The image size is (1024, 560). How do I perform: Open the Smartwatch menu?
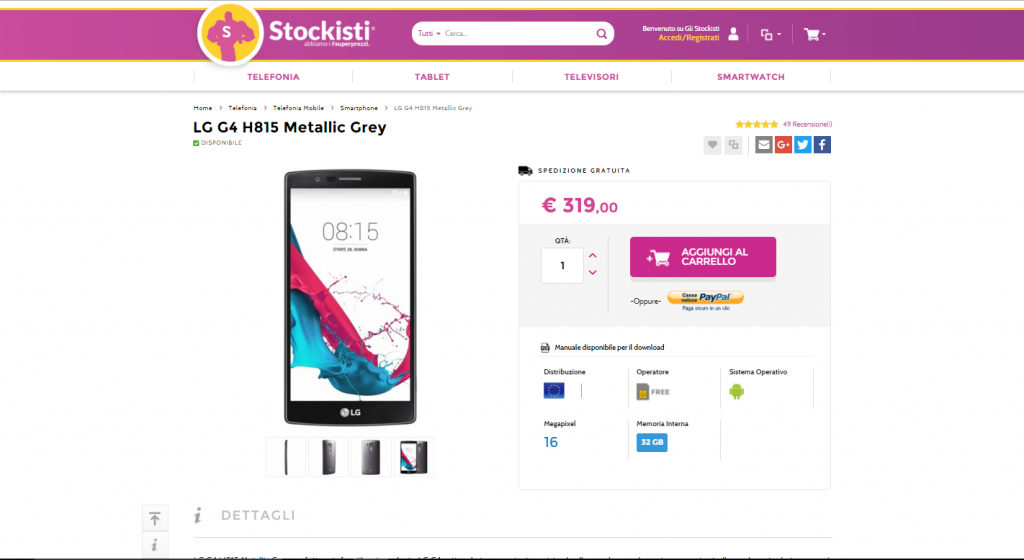pos(750,77)
